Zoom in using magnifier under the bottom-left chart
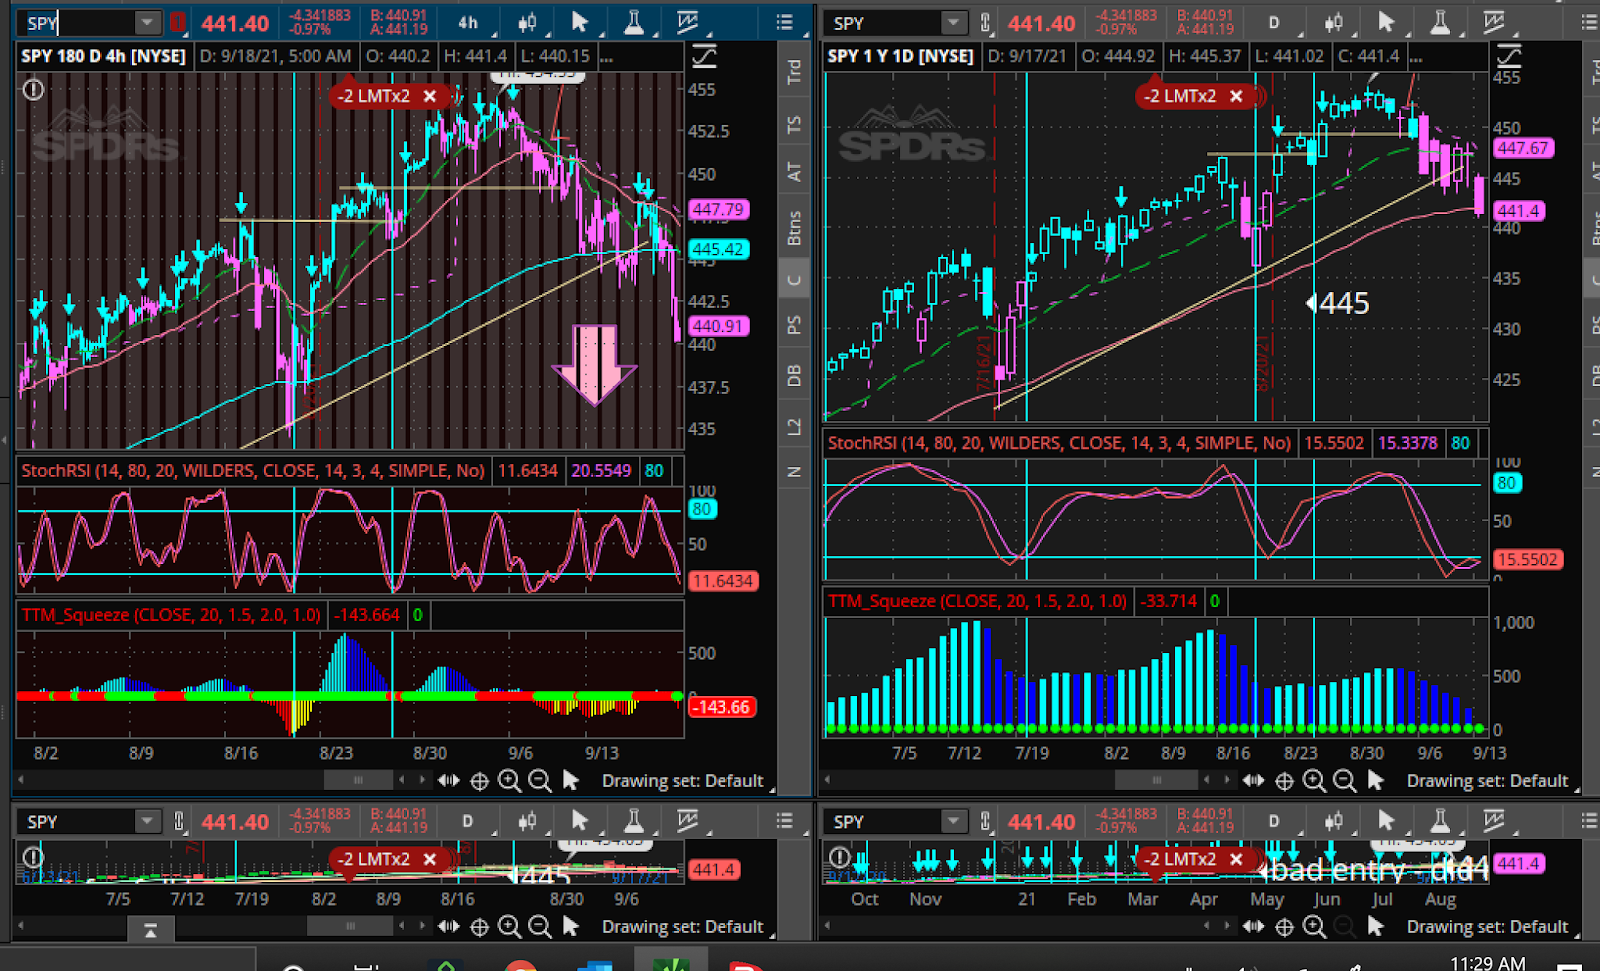The height and width of the screenshot is (971, 1600). [509, 927]
